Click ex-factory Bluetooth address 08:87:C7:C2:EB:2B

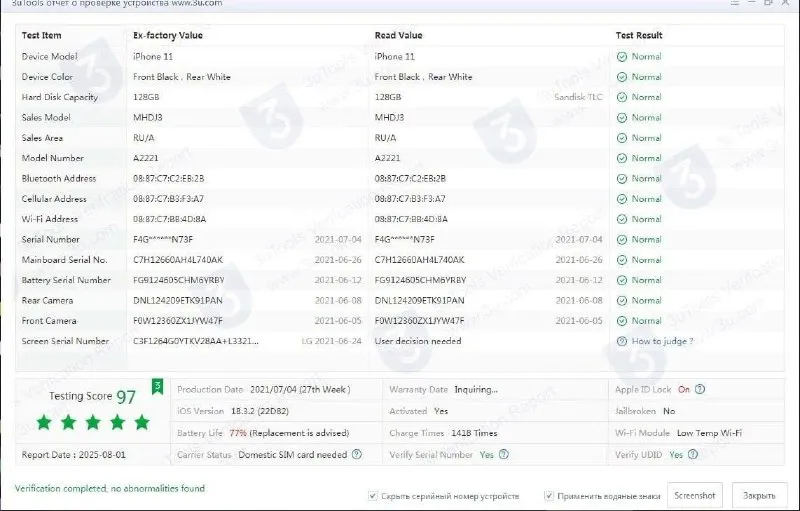coord(168,178)
